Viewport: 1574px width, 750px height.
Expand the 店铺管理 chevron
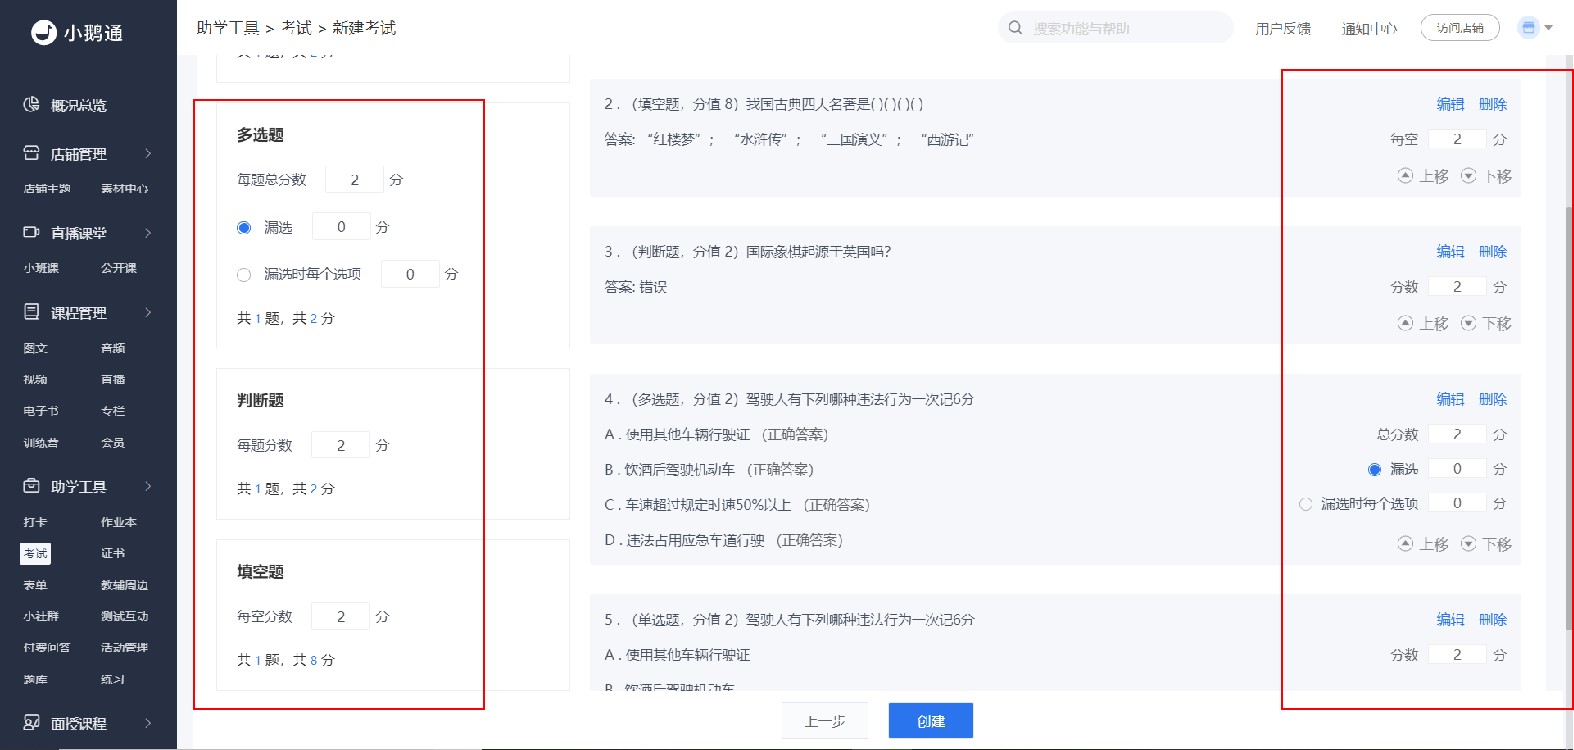(148, 153)
